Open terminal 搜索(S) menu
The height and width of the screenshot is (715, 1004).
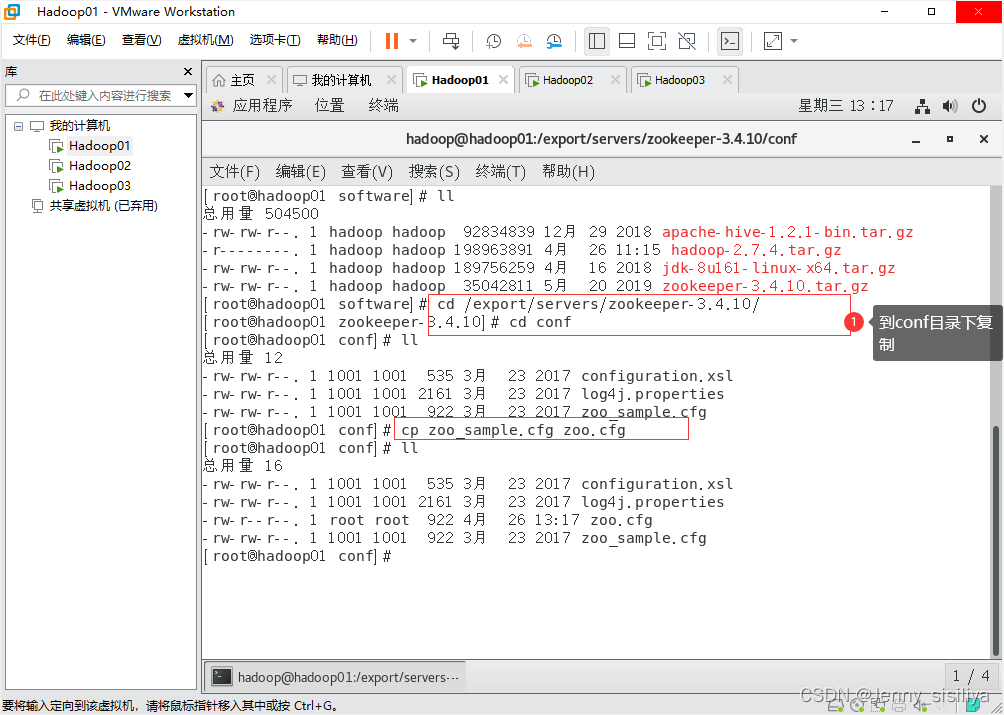(434, 172)
